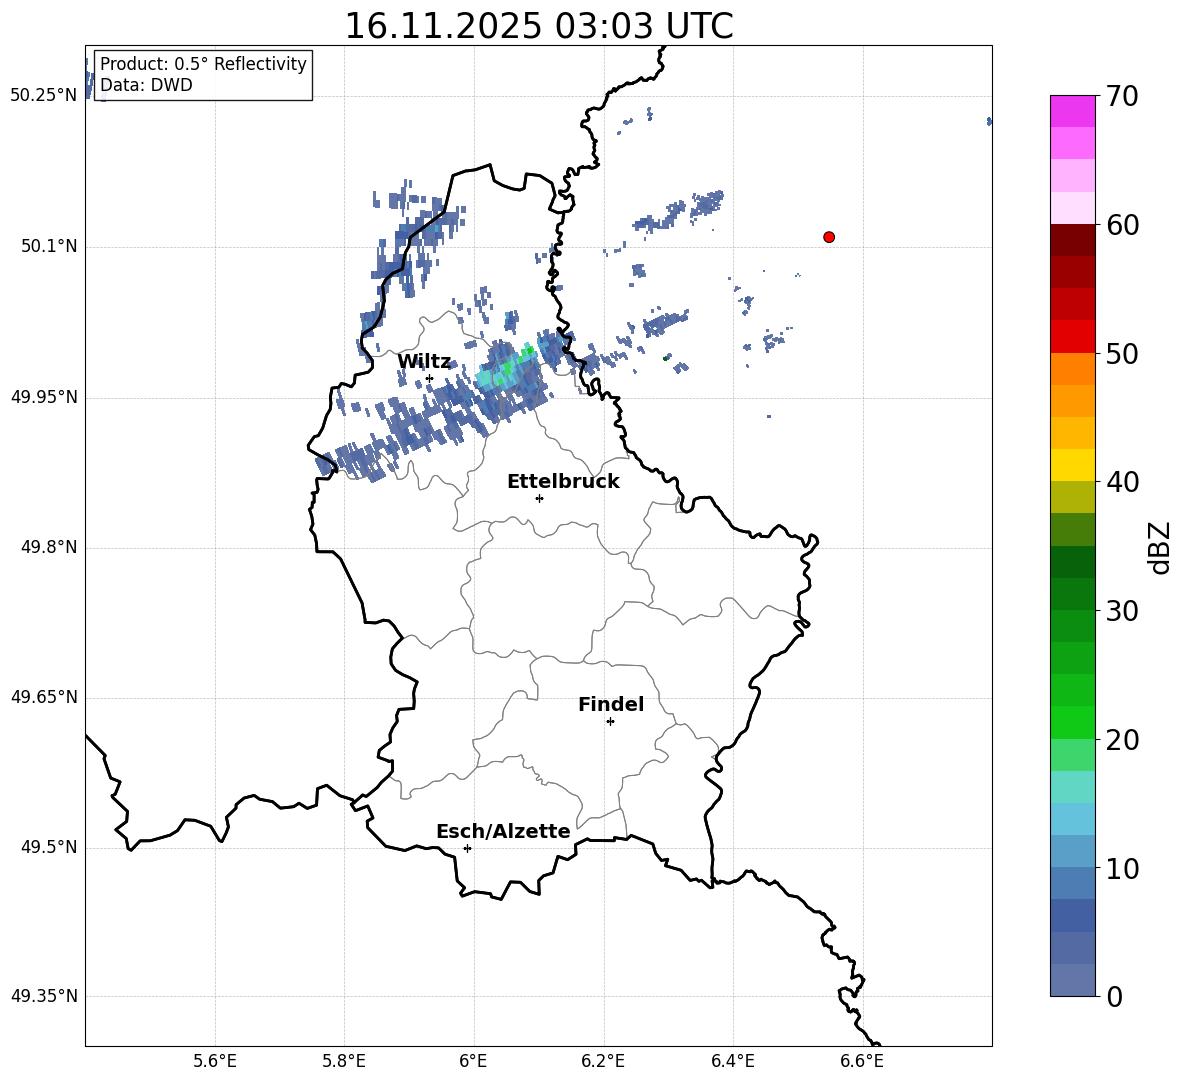Click the dBZ colorbar axis label
The height and width of the screenshot is (1081, 1184).
[x=1161, y=547]
